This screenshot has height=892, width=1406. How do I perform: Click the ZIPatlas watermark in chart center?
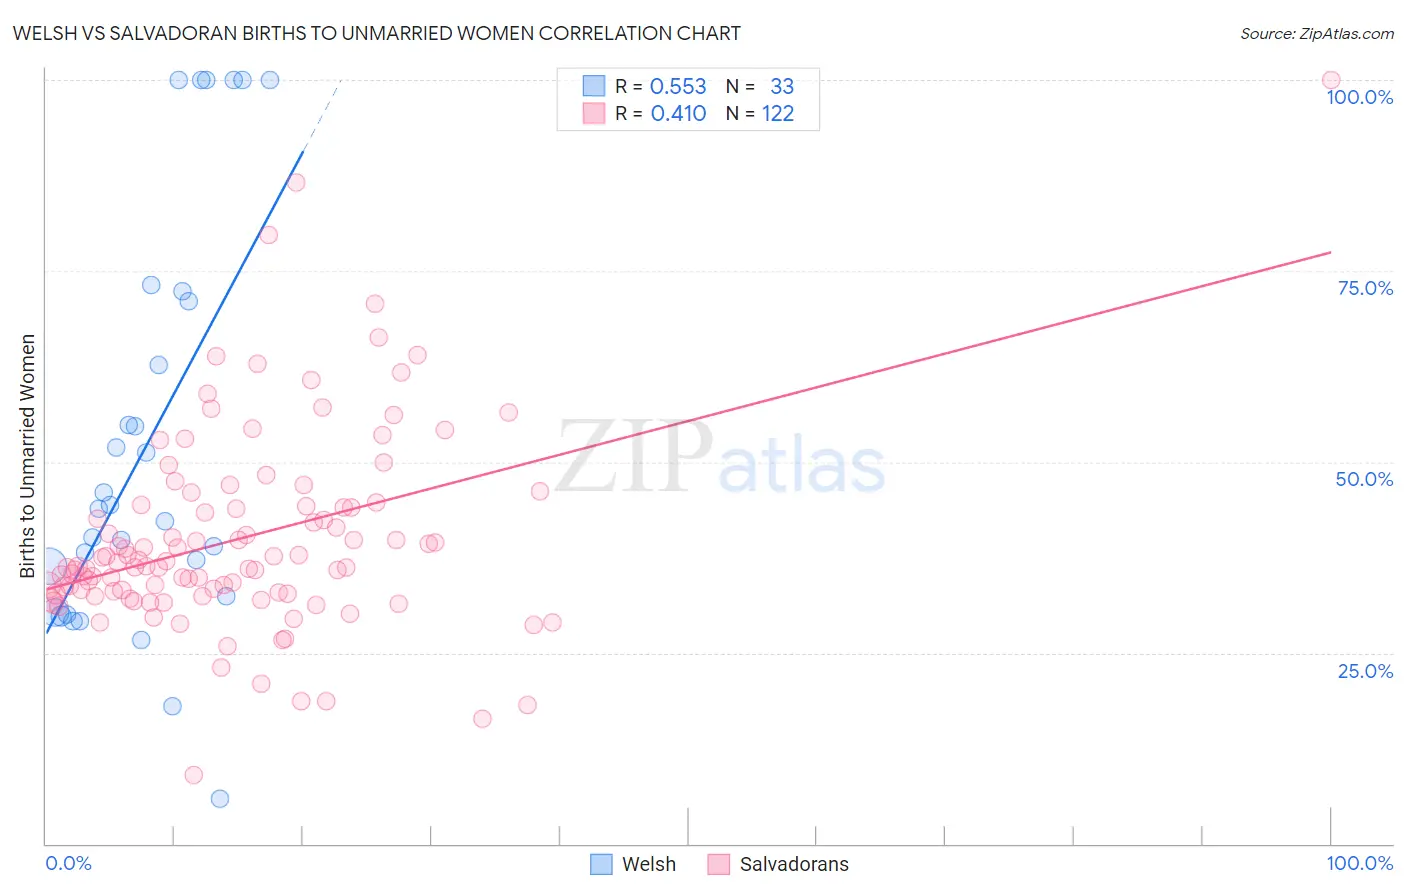click(x=720, y=458)
